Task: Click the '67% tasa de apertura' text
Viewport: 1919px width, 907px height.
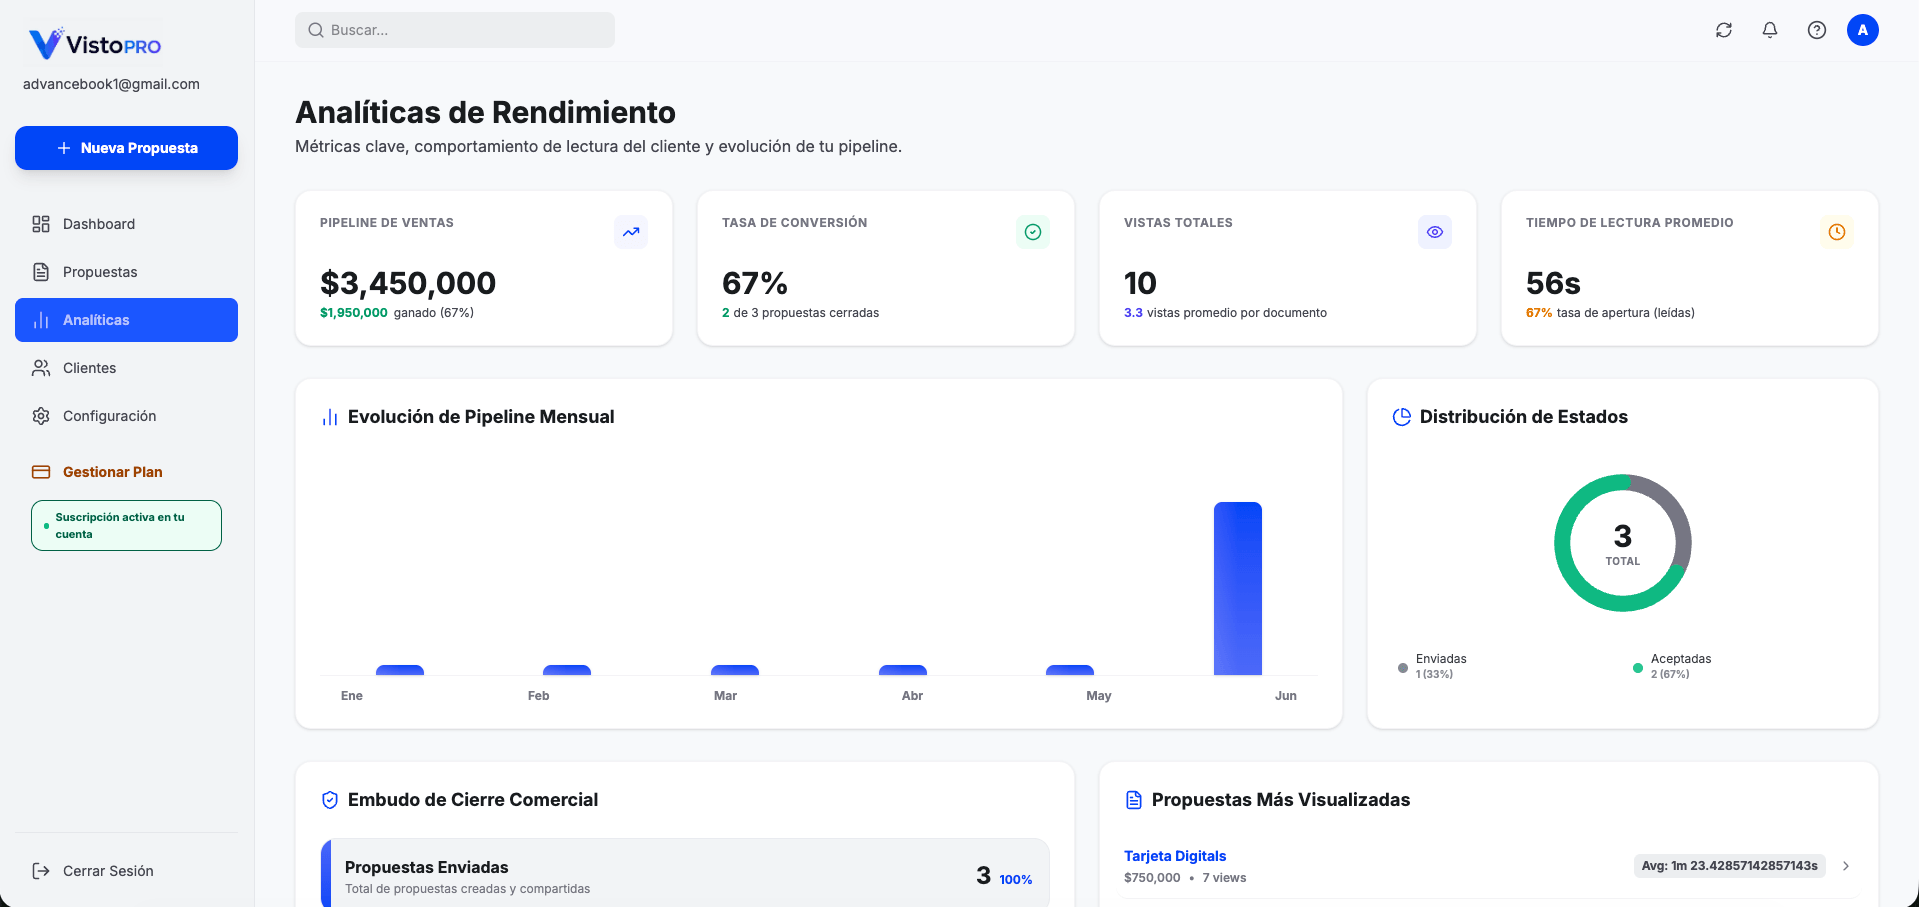Action: tap(1610, 313)
